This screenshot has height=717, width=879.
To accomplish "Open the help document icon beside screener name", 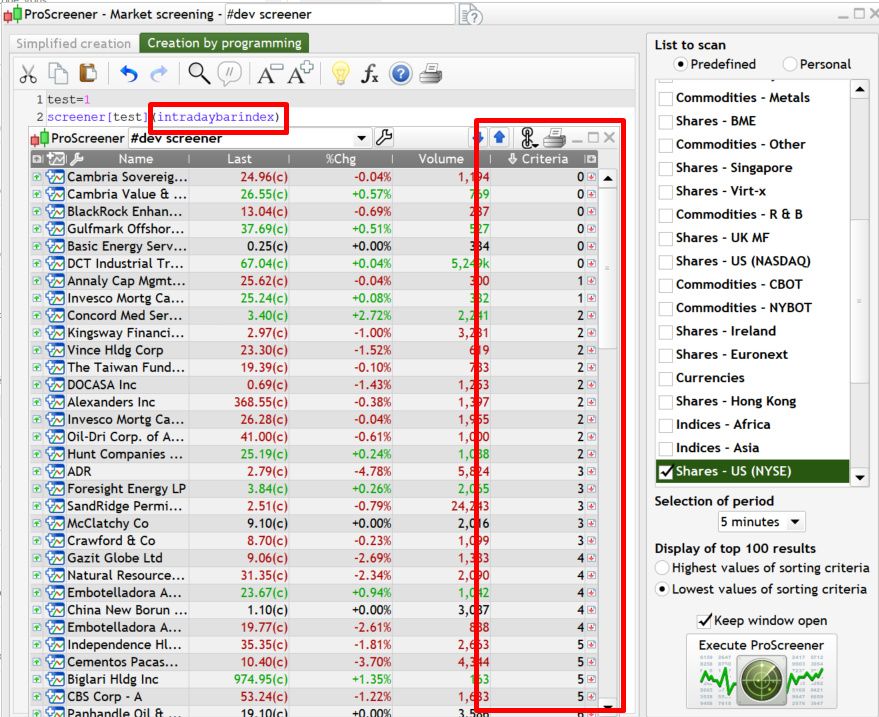I will [471, 15].
